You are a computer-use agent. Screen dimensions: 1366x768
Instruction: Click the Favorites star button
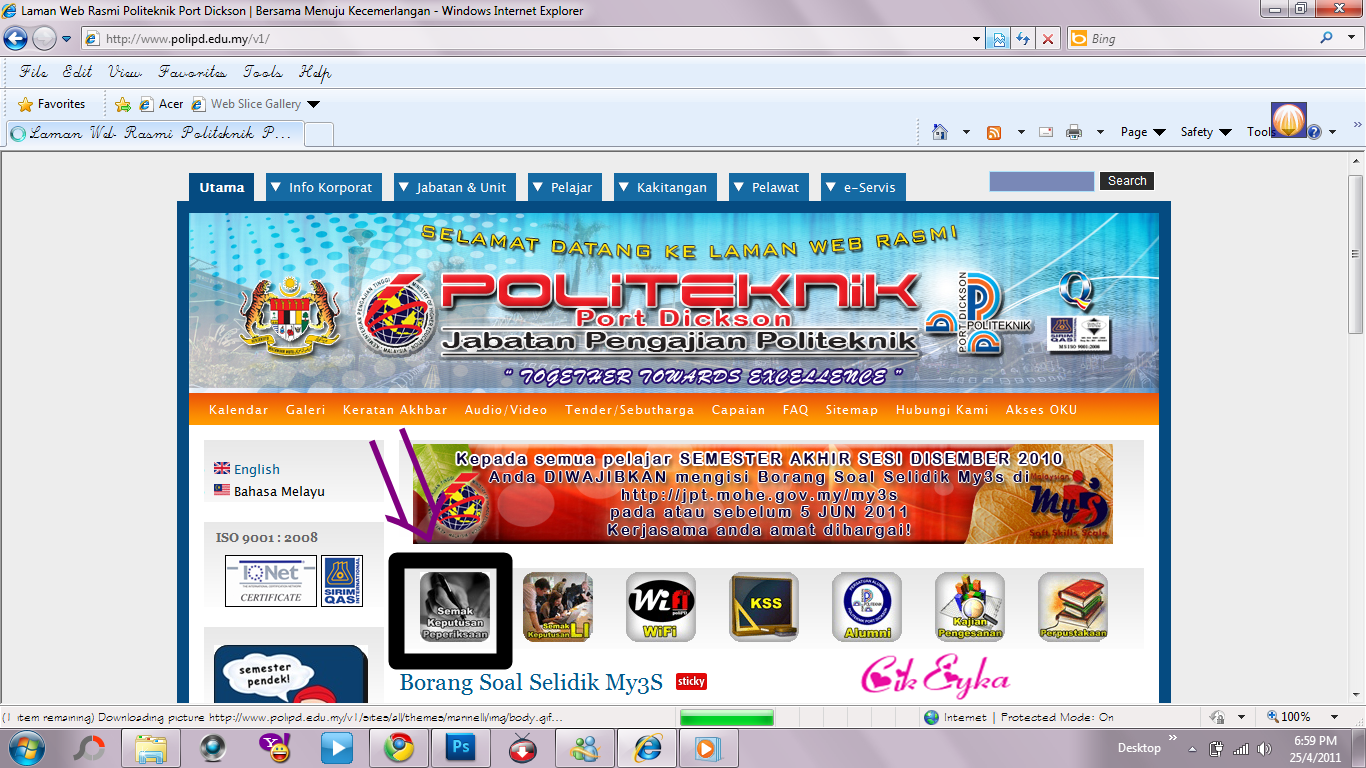(52, 104)
